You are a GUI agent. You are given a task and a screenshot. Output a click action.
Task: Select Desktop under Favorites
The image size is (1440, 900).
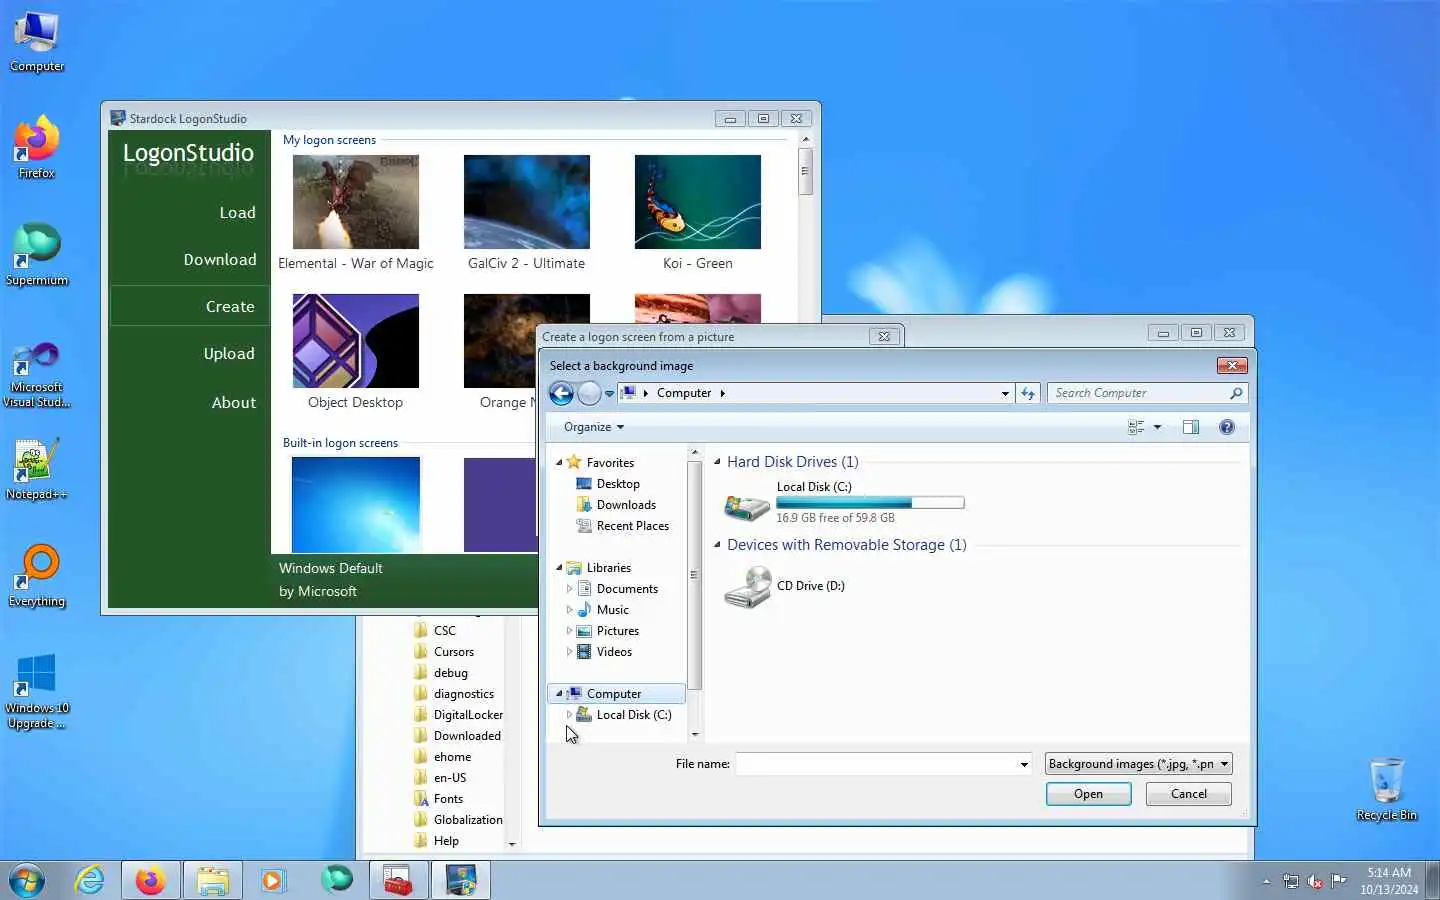(x=608, y=484)
